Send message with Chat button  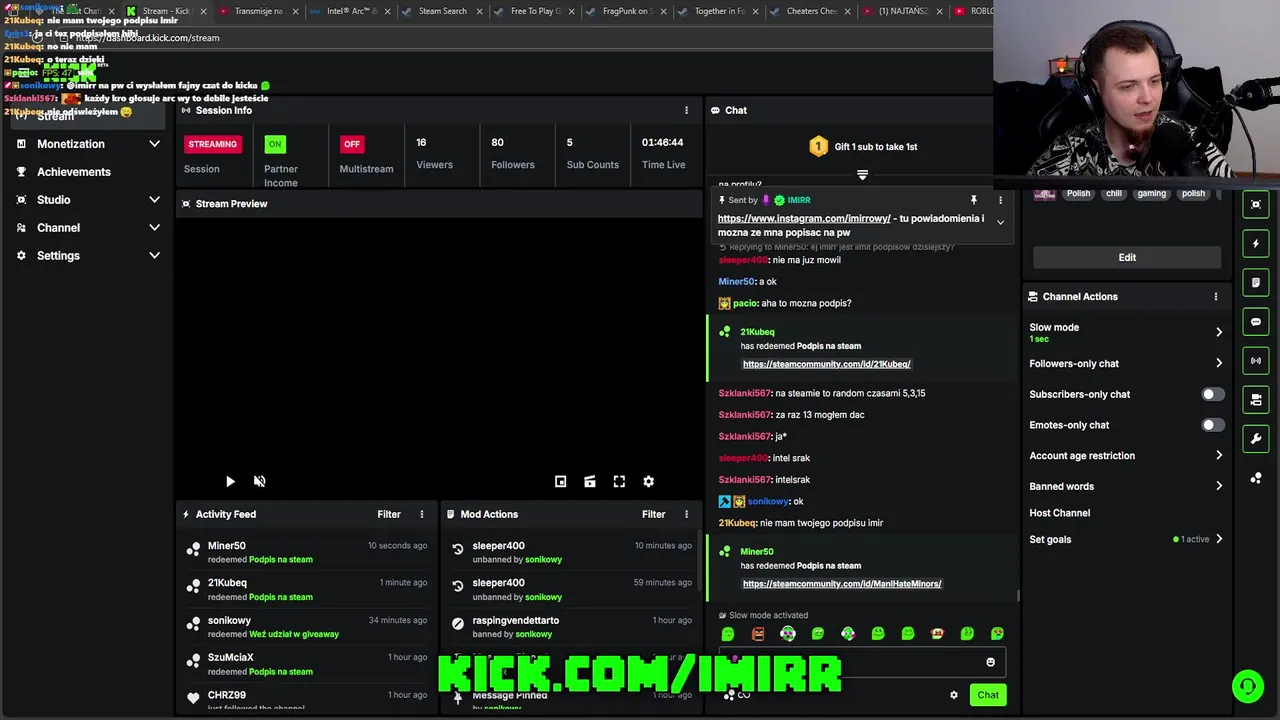coord(988,695)
